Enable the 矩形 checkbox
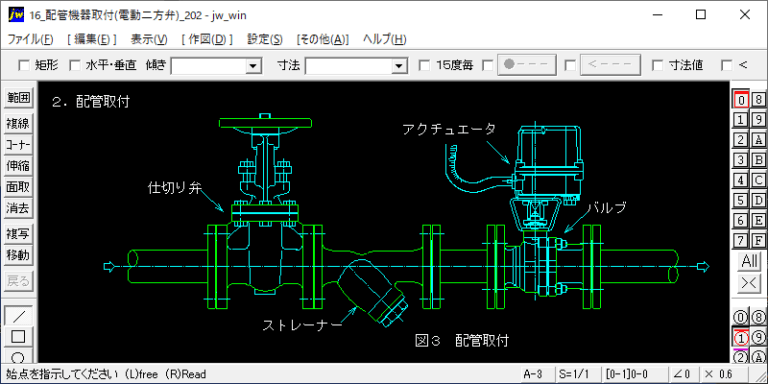768x384 pixels. click(24, 65)
